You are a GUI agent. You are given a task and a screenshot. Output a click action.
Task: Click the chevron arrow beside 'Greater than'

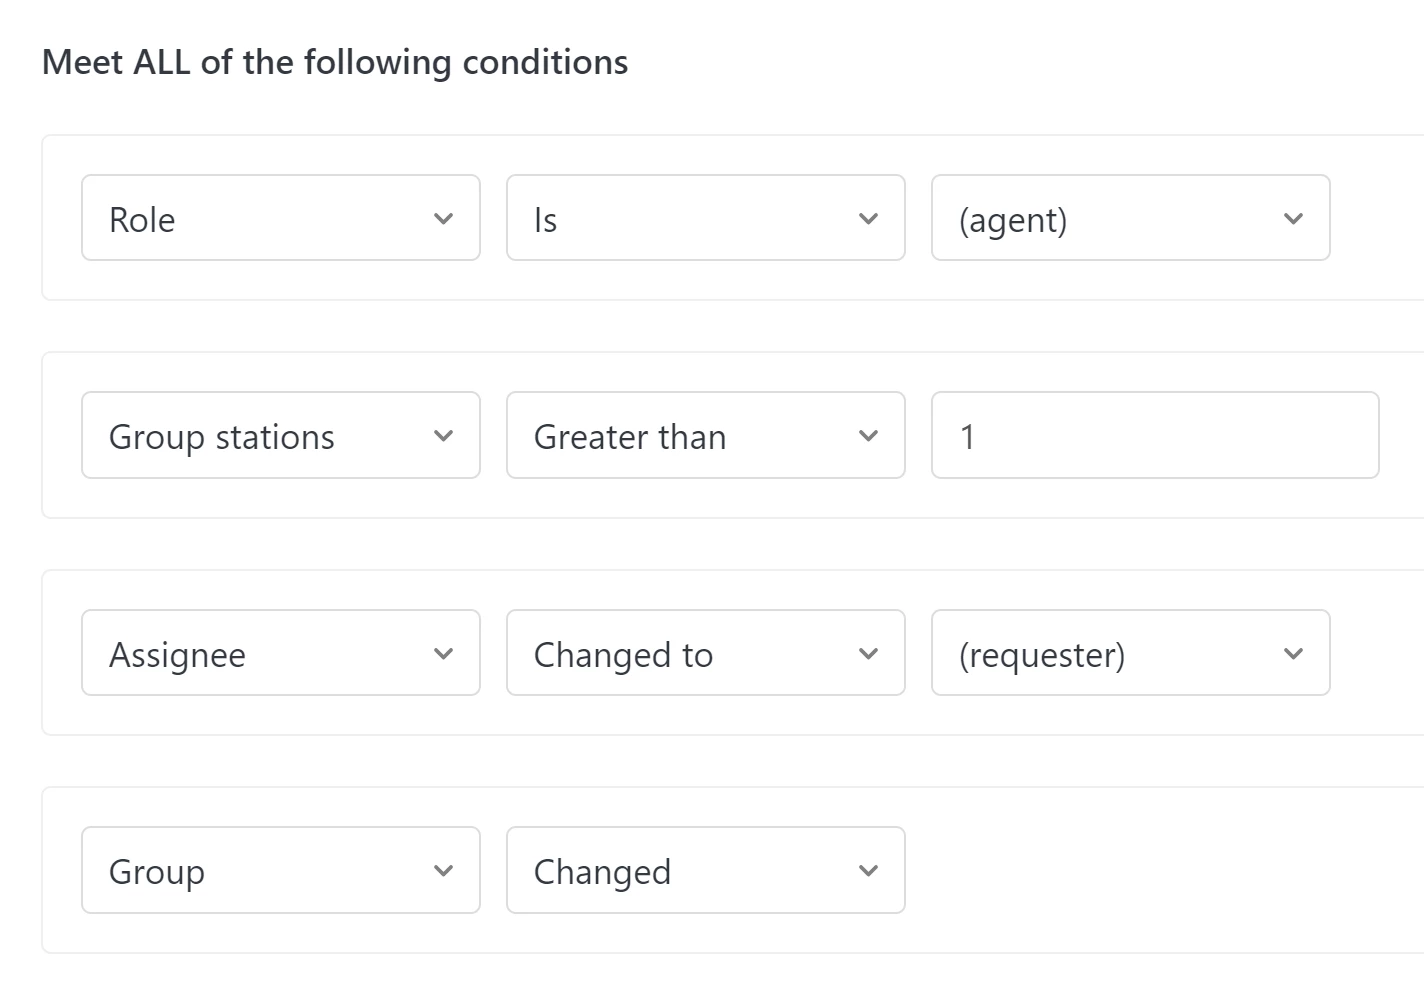[868, 436]
